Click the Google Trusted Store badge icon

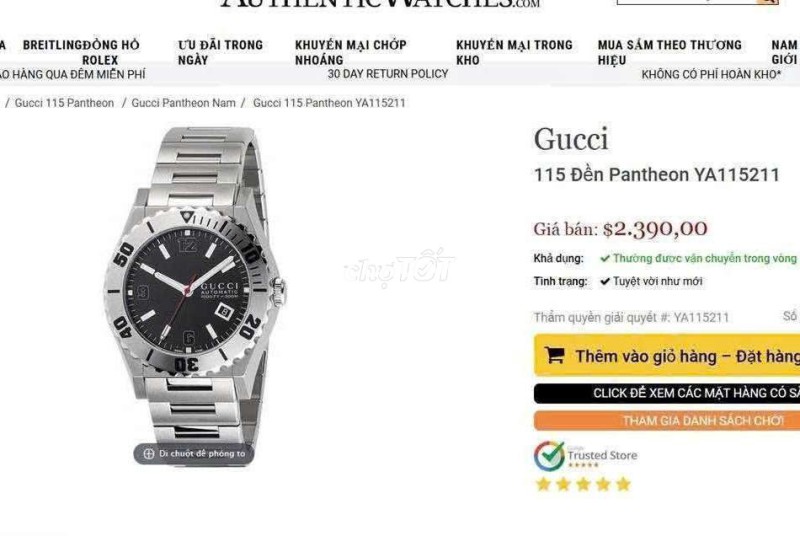[549, 456]
